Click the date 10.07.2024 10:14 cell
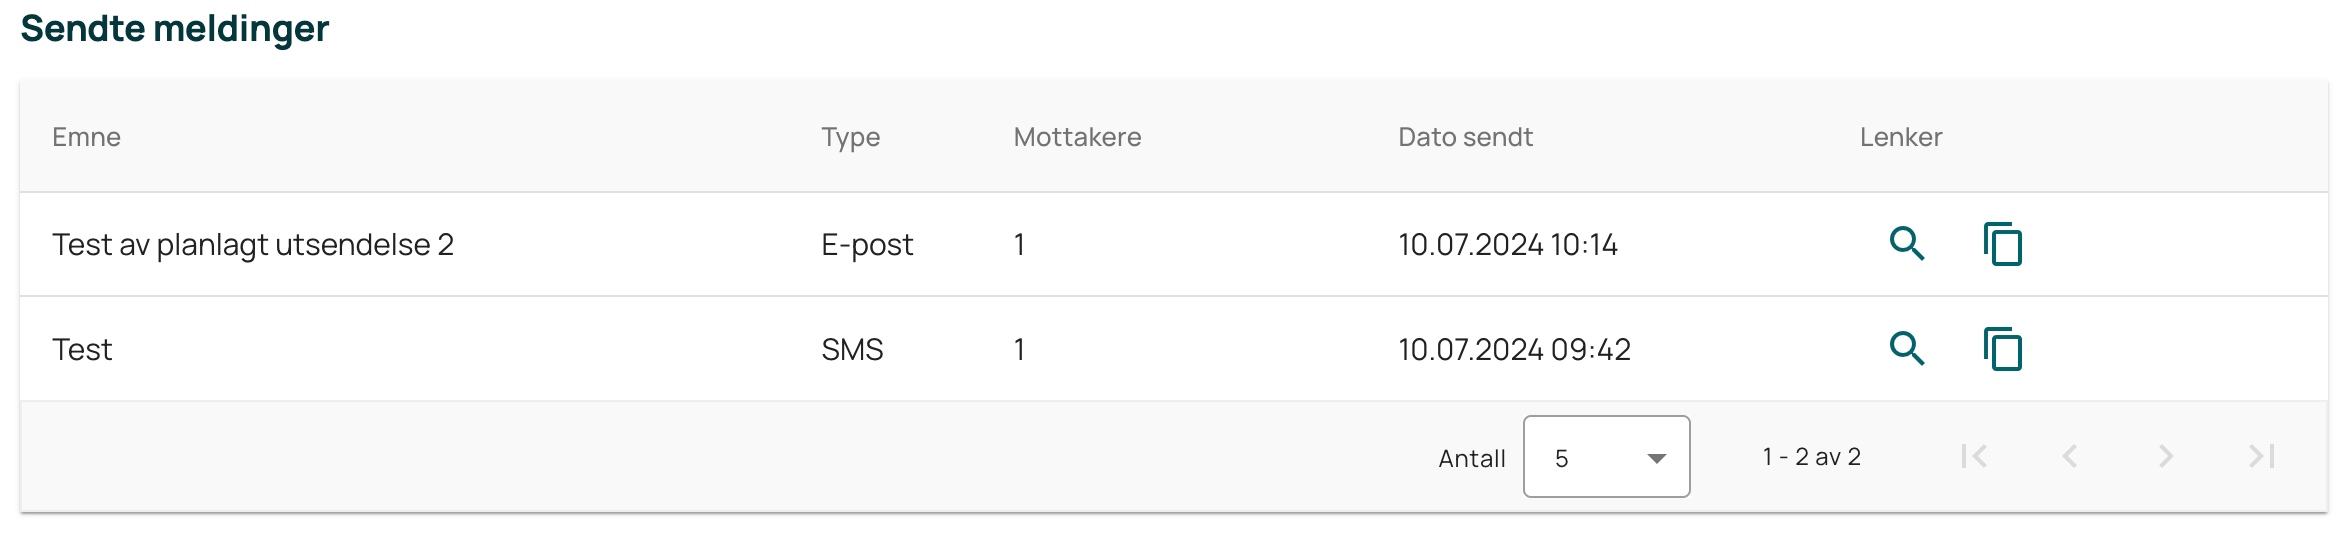Viewport: 2346px width, 540px height. (1508, 245)
